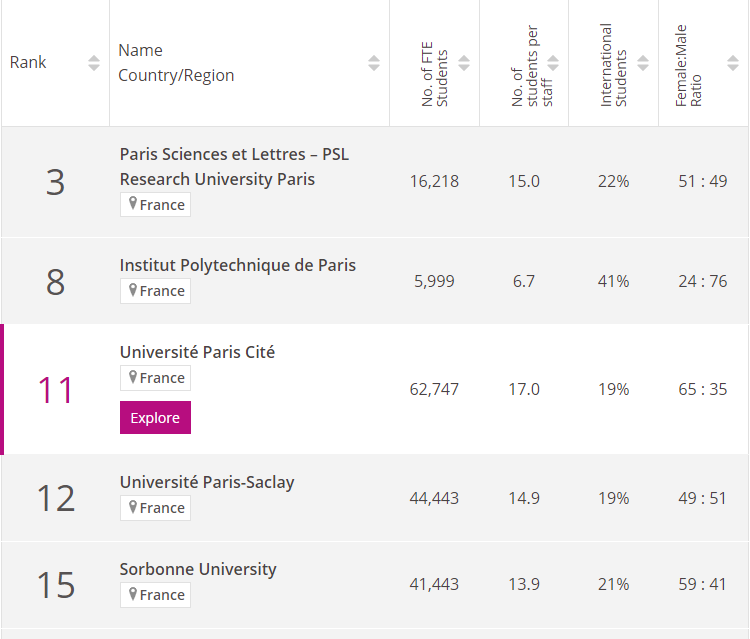The height and width of the screenshot is (639, 750).
Task: Sort by No. of FTE Students
Action: [x=464, y=63]
